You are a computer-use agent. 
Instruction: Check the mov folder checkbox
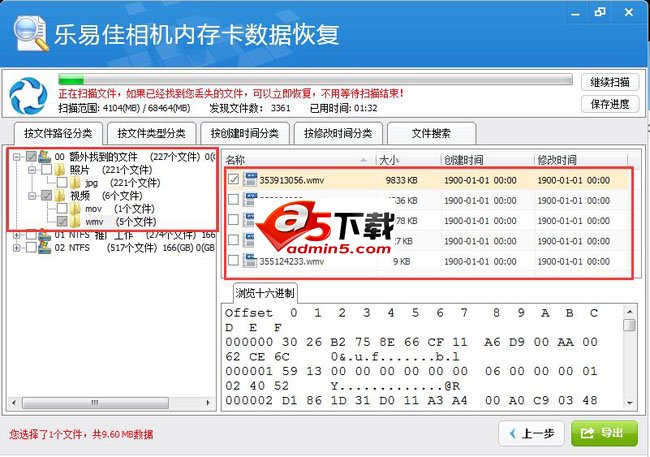click(x=62, y=208)
